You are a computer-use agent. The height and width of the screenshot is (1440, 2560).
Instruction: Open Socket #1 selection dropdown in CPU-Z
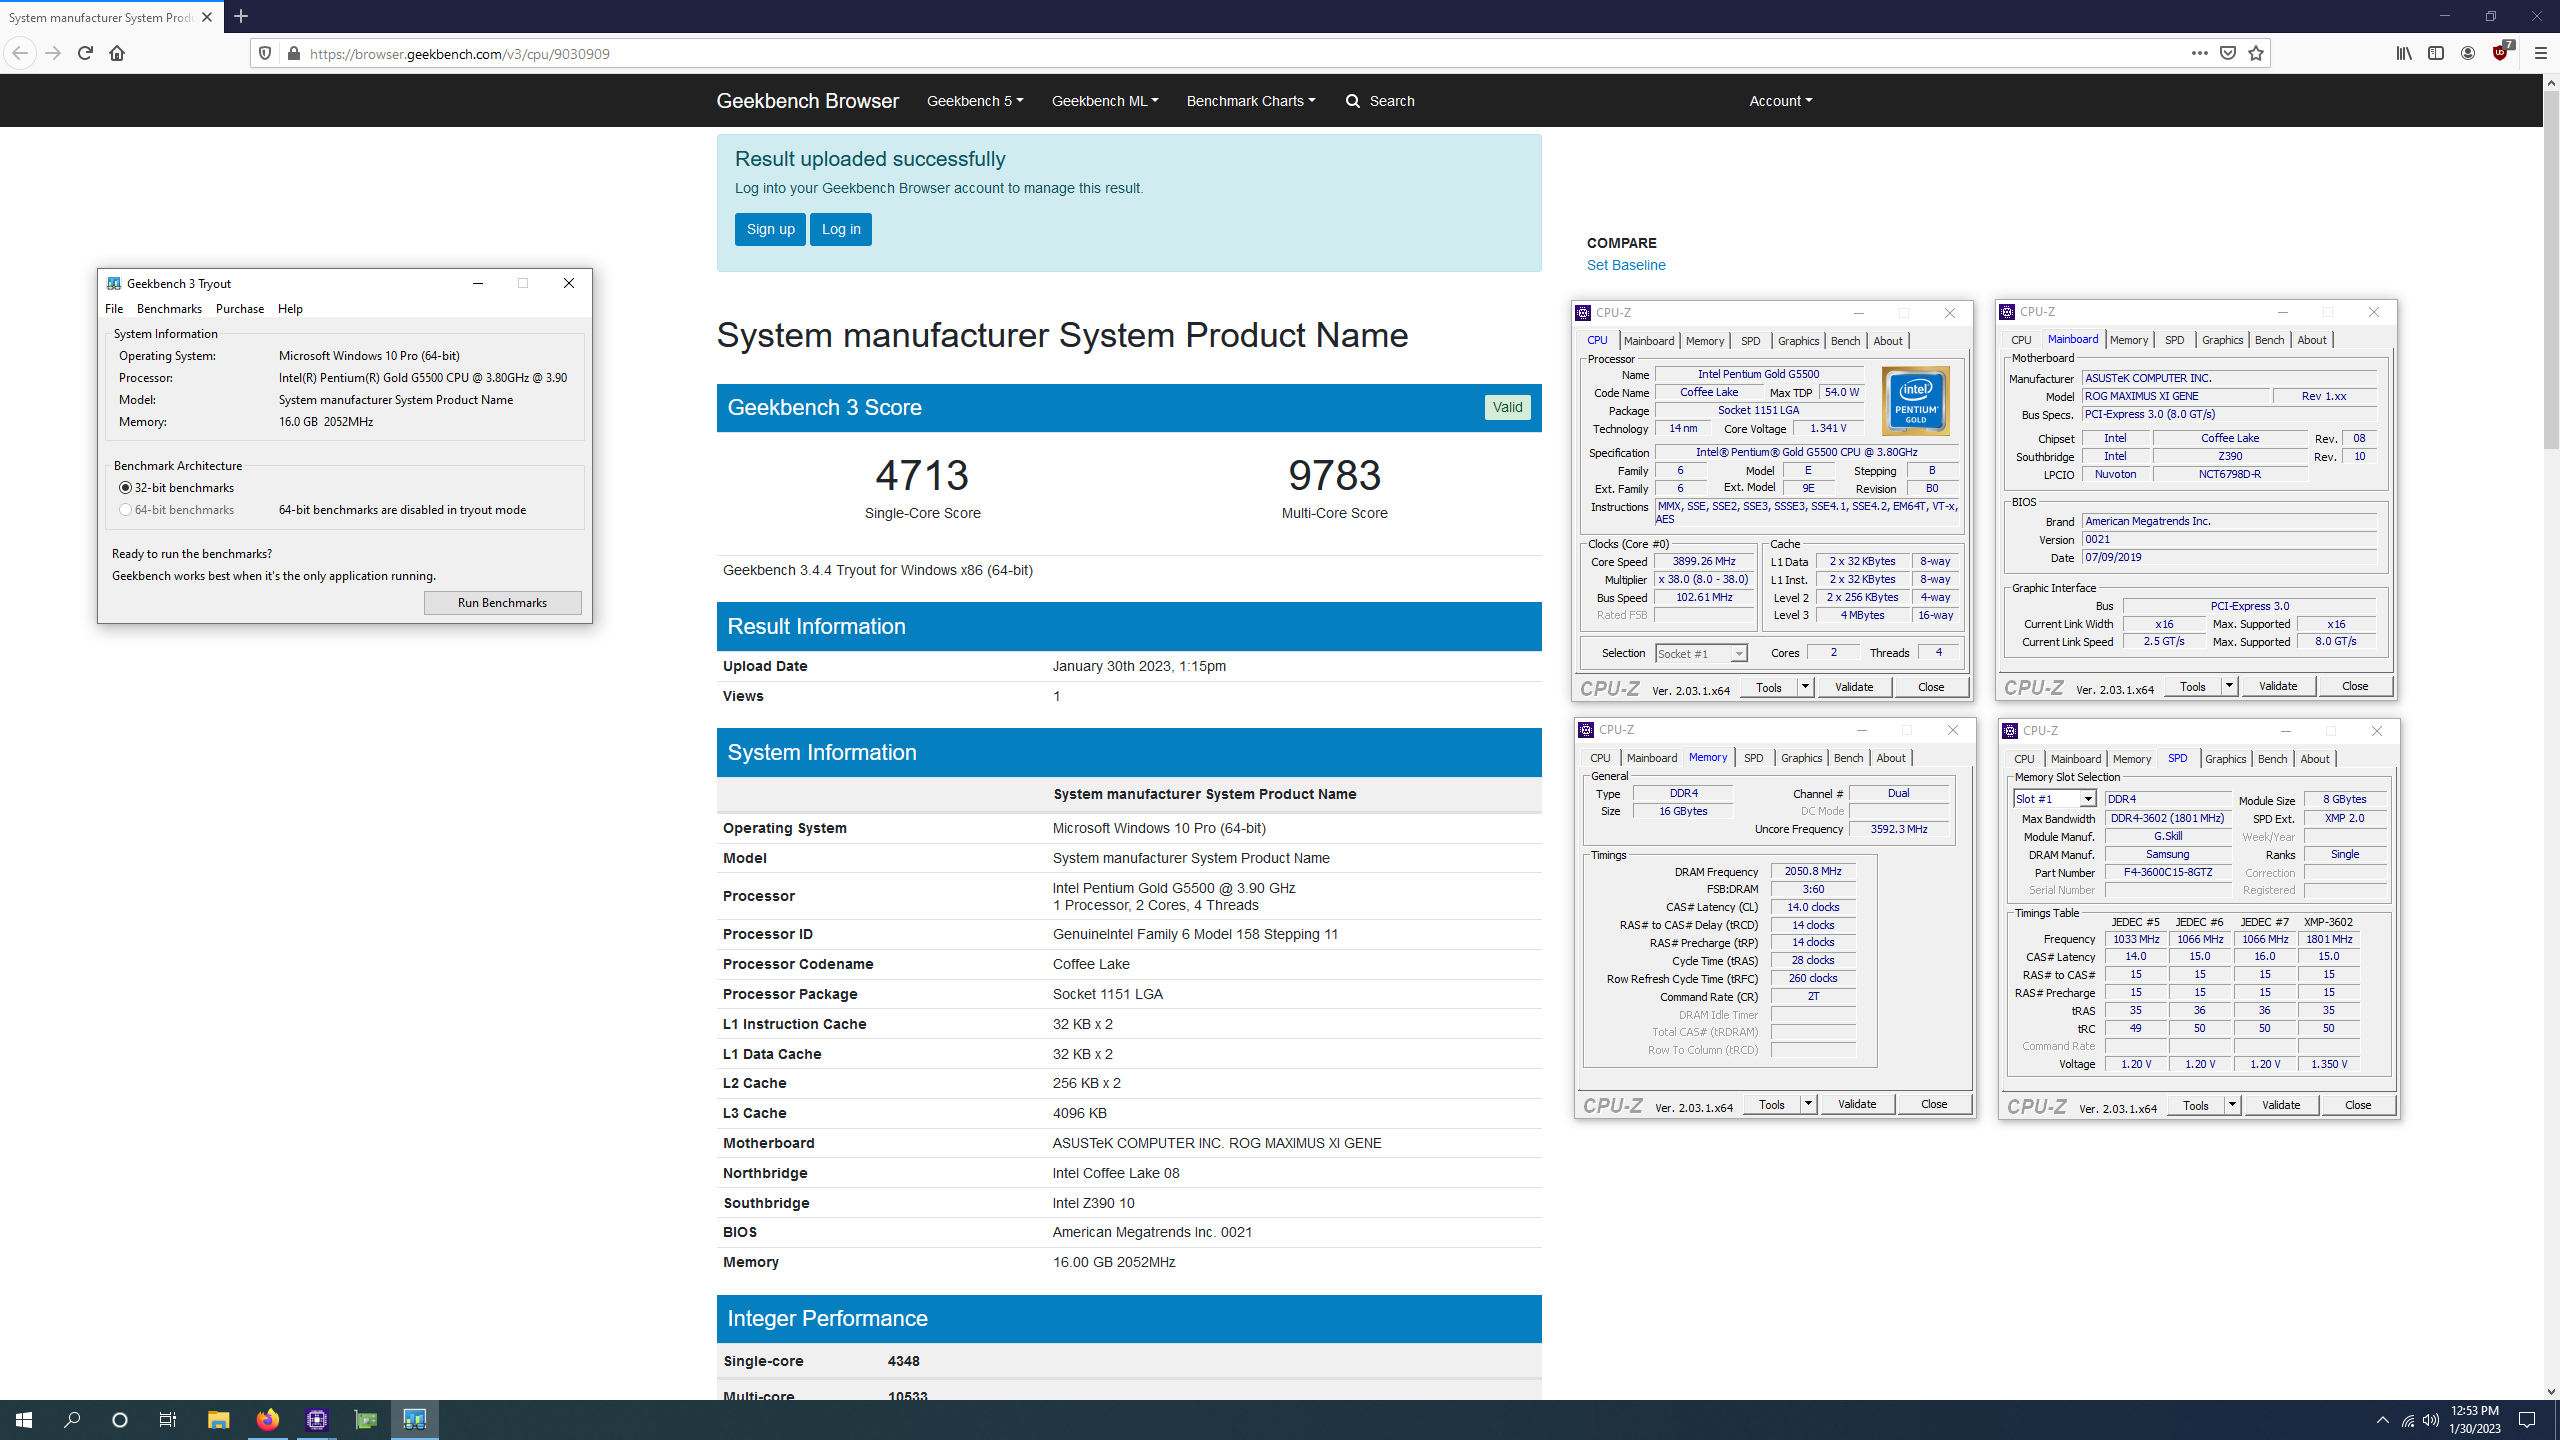1701,653
